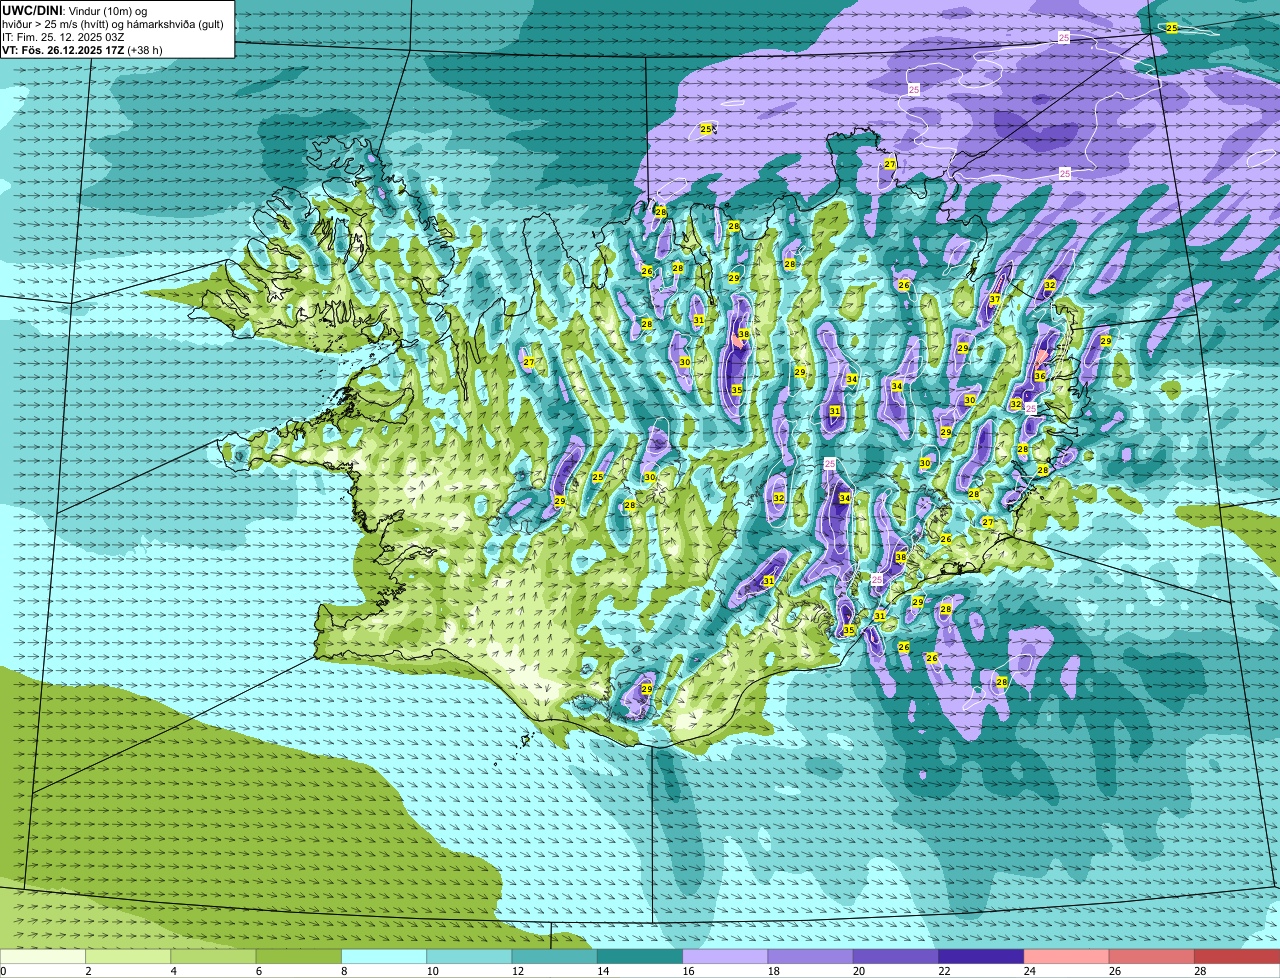1280x978 pixels.
Task: Pick the 12–14 m/s teal legend swatch
Action: [555, 956]
